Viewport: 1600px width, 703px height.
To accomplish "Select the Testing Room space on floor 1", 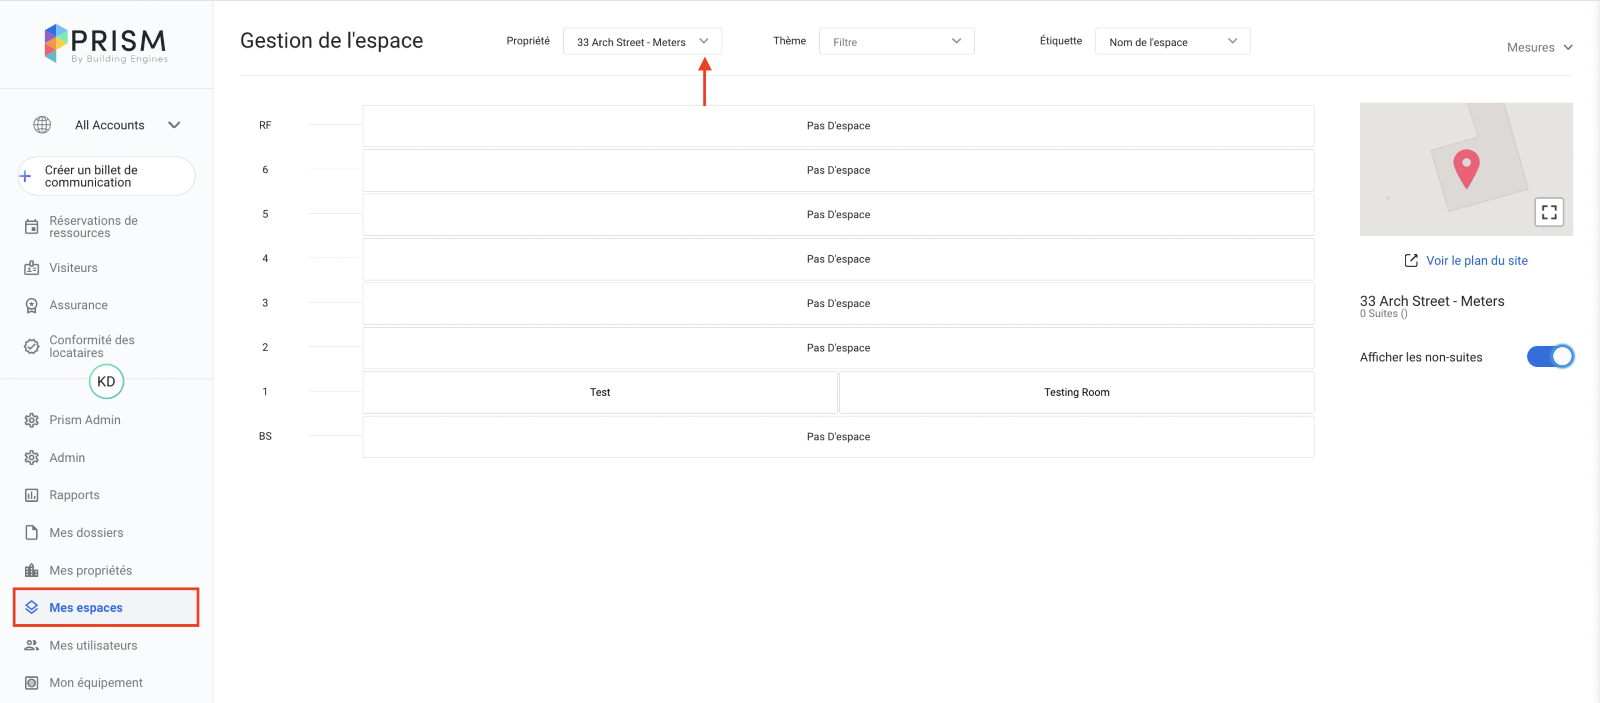I will click(1076, 393).
